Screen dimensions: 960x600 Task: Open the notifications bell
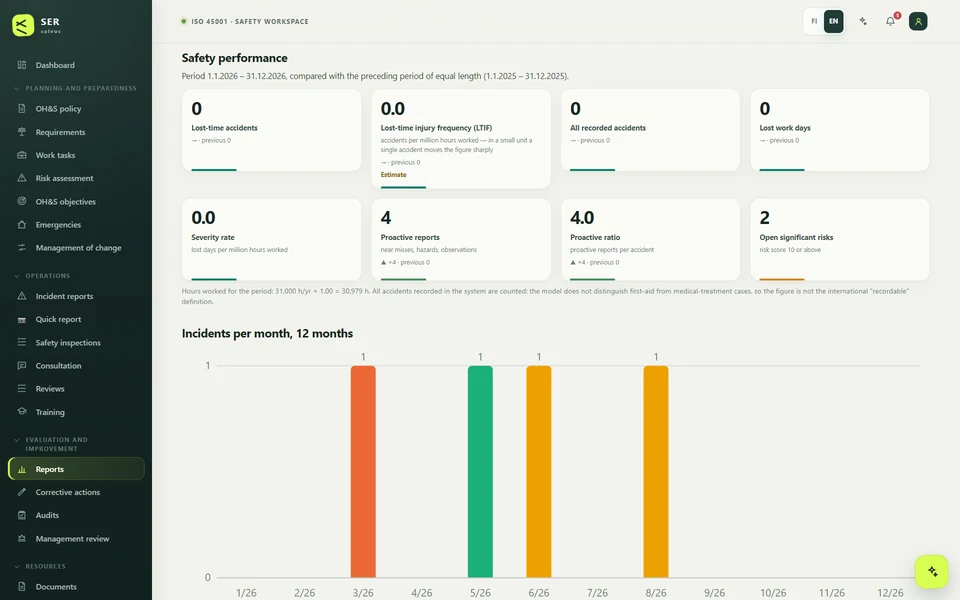(x=891, y=21)
